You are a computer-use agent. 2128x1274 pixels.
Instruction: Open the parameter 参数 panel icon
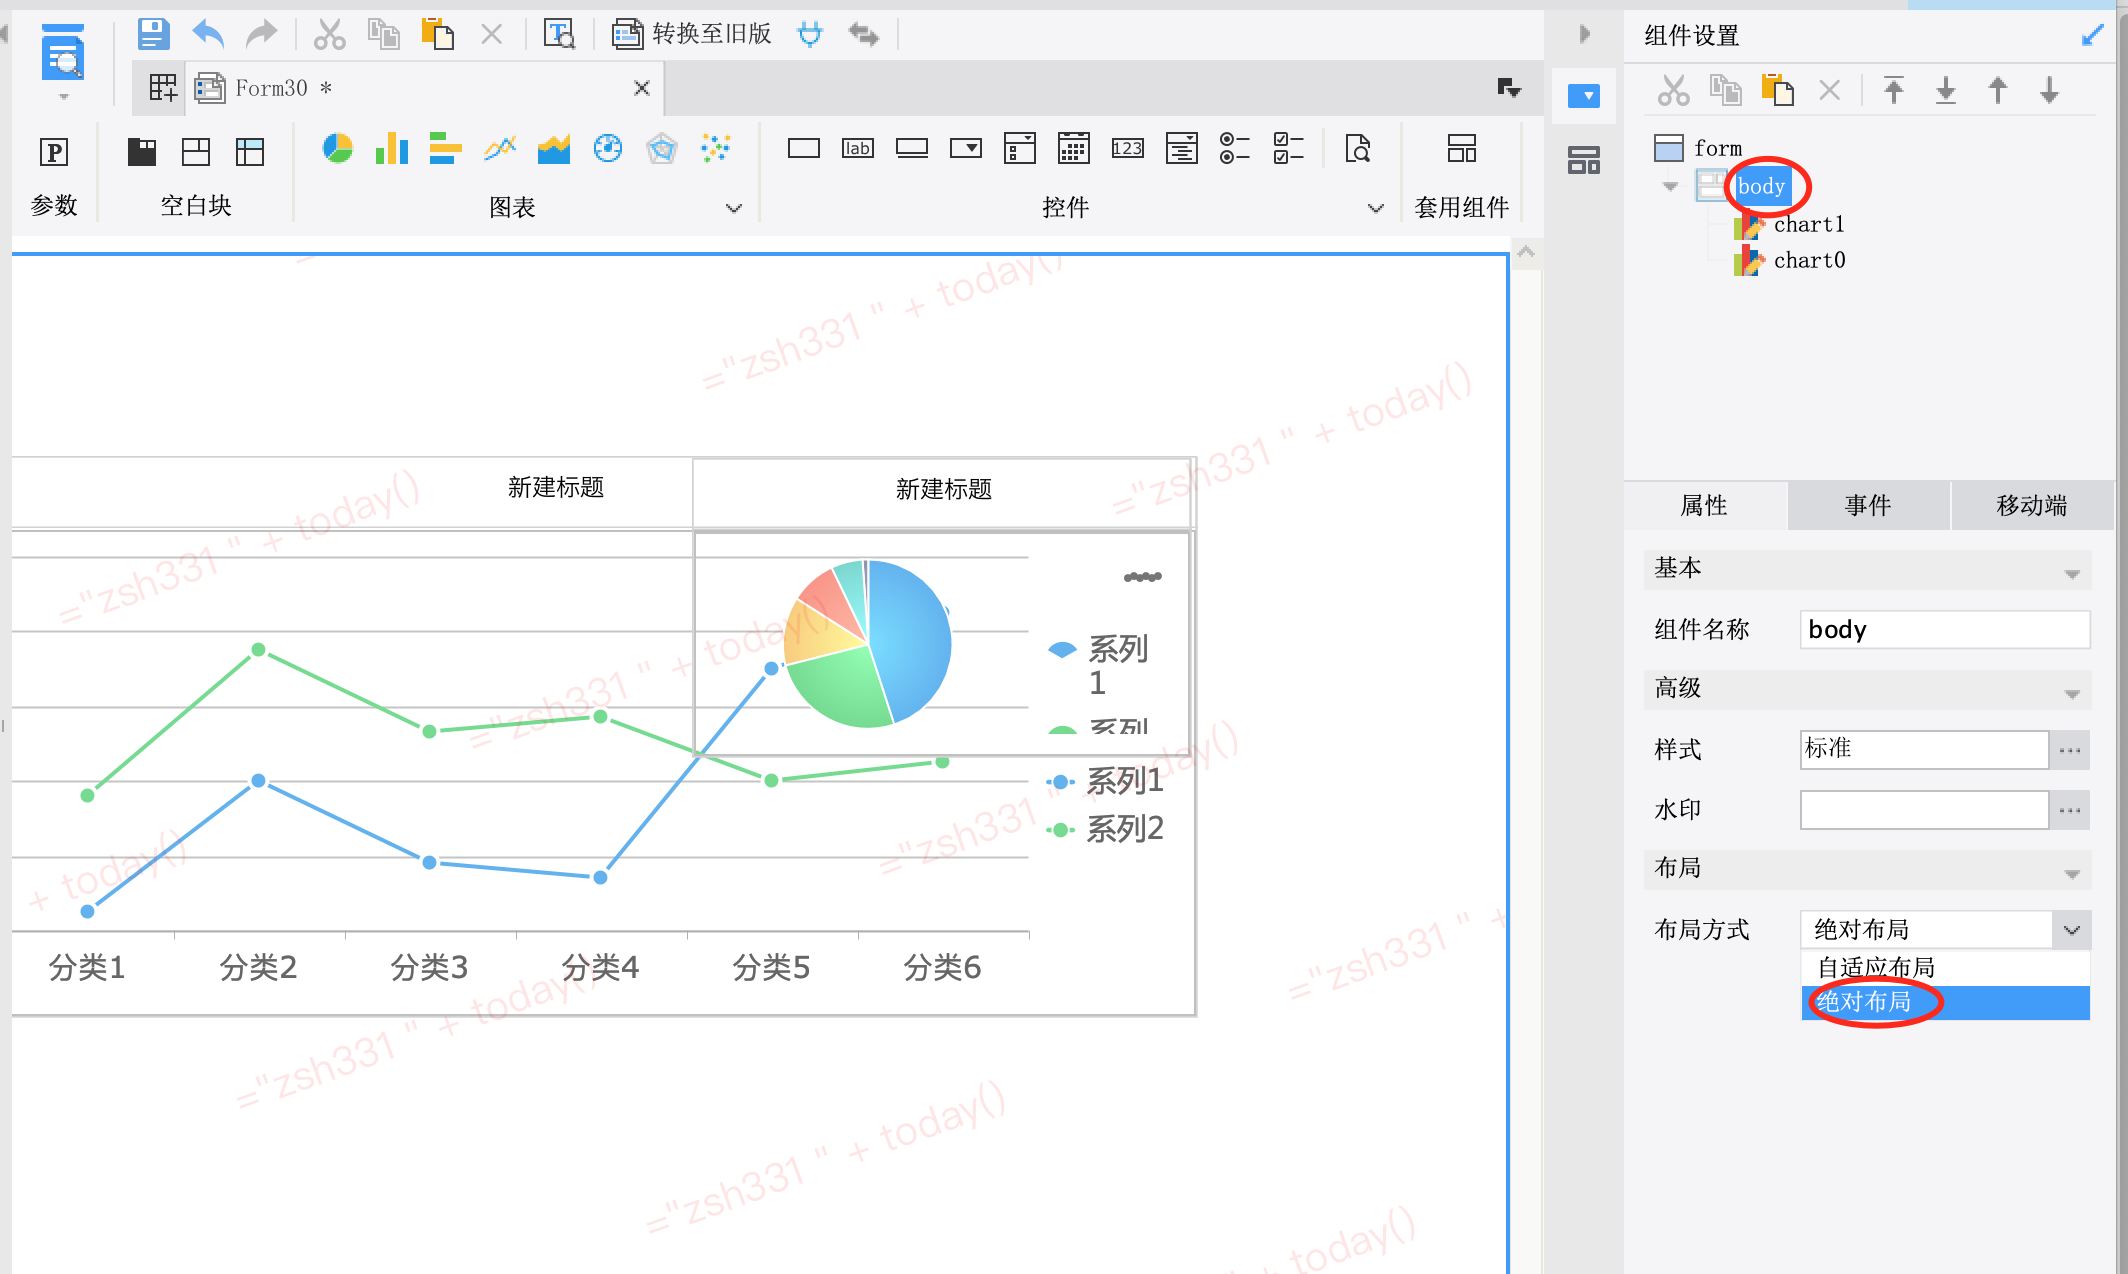(x=54, y=152)
